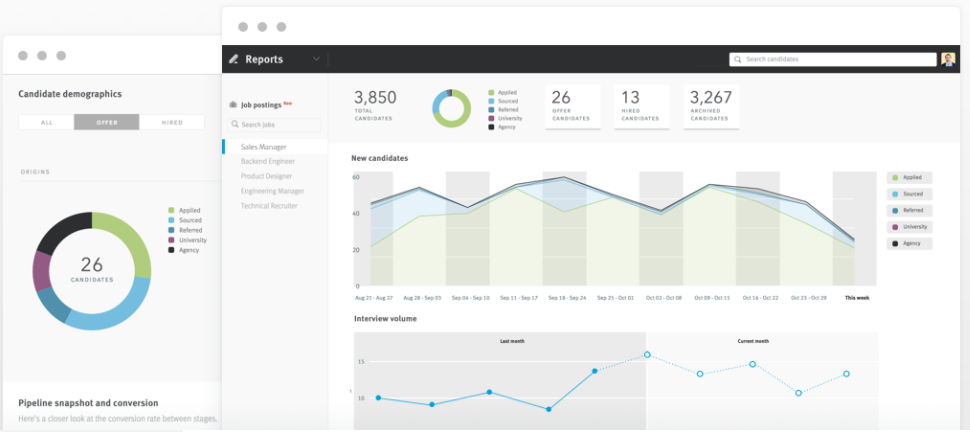Viewport: 970px width, 432px height.
Task: Click the magnifier icon in Search candidates
Action: [738, 59]
